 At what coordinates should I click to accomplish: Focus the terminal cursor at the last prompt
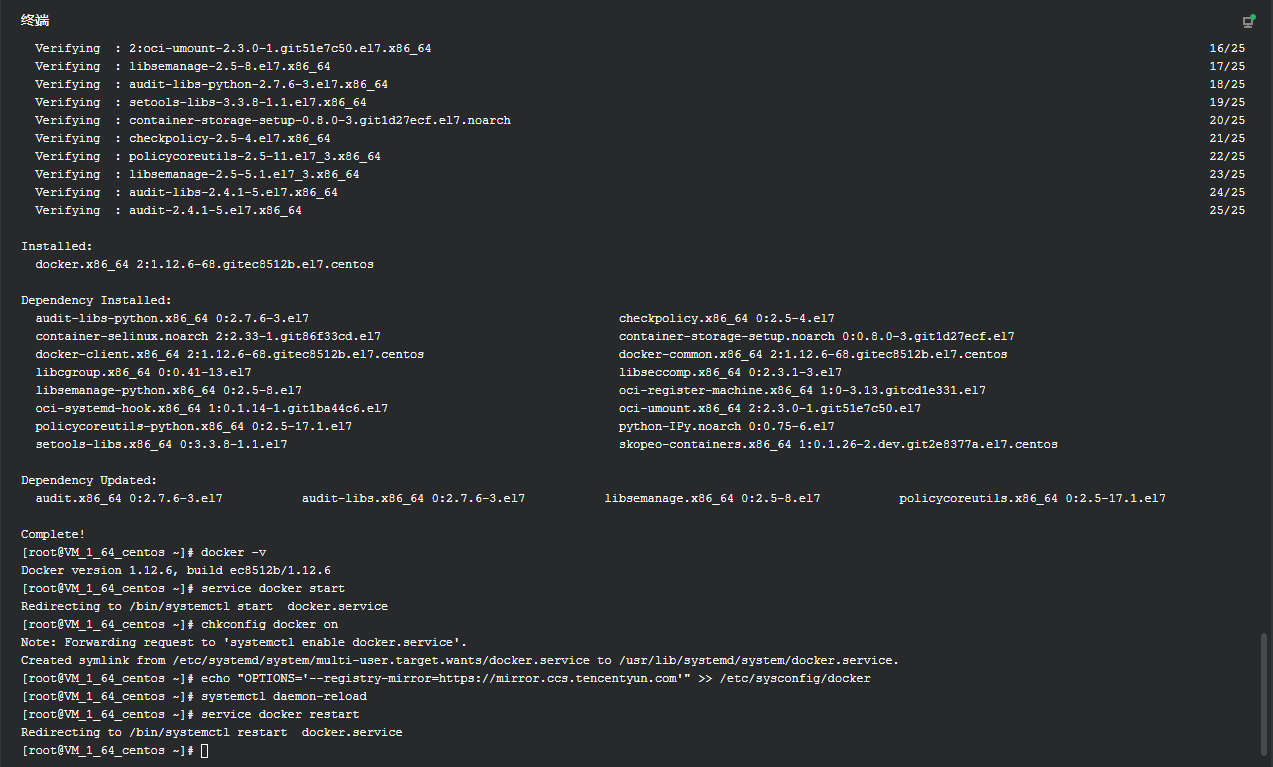[x=204, y=751]
